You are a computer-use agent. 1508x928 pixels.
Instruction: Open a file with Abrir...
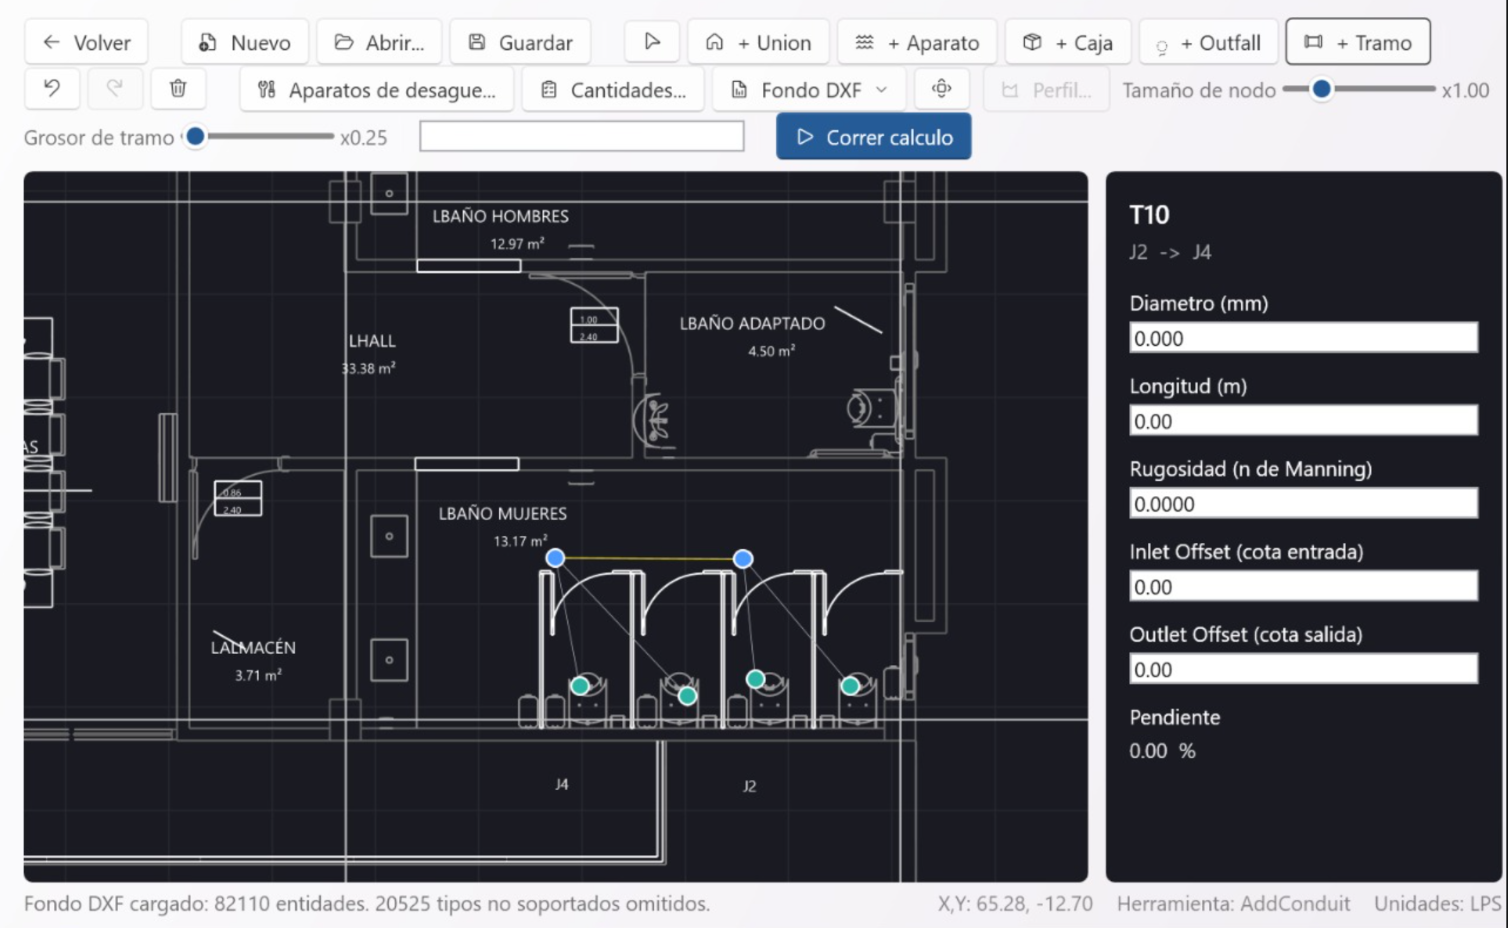tap(379, 42)
